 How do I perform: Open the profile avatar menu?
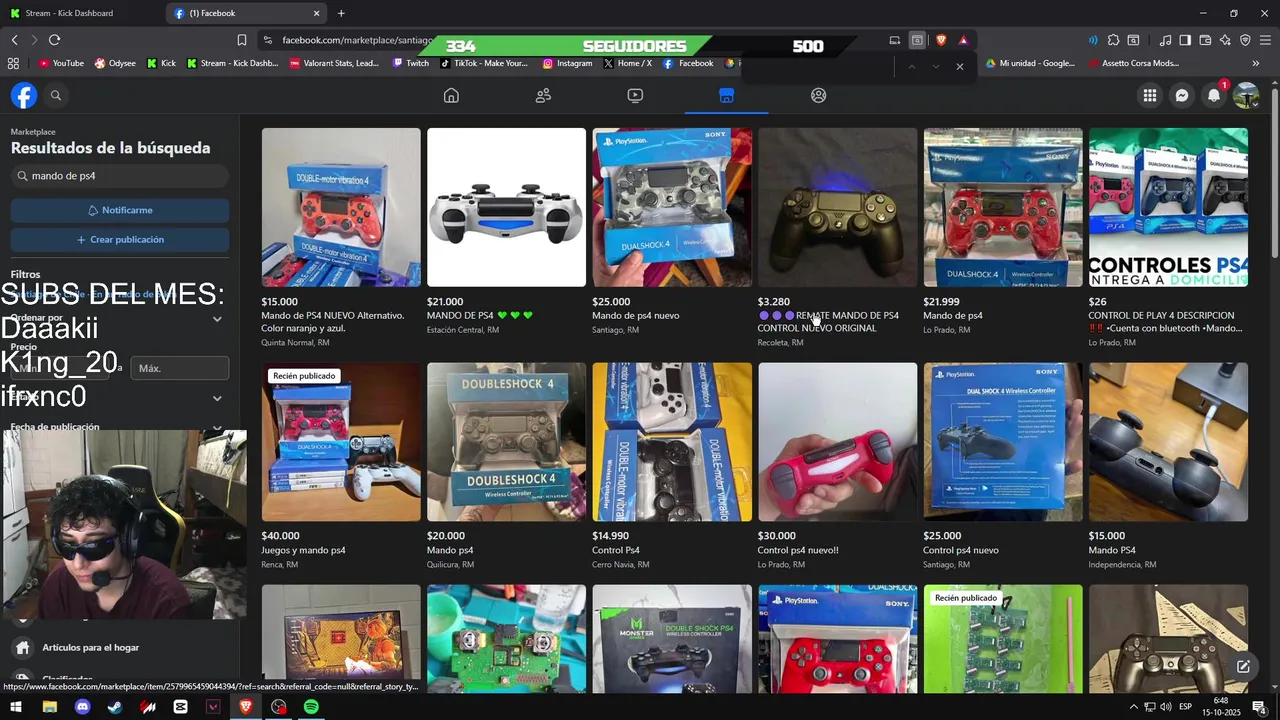[1246, 95]
